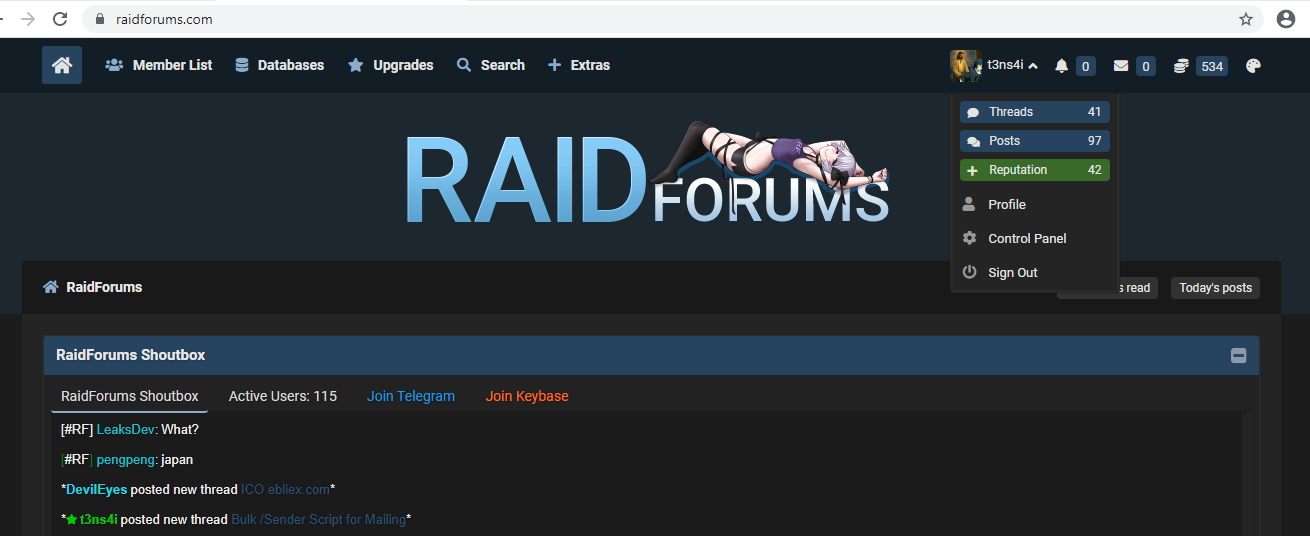This screenshot has height=536, width=1310.
Task: Show Today's posts
Action: tap(1215, 288)
